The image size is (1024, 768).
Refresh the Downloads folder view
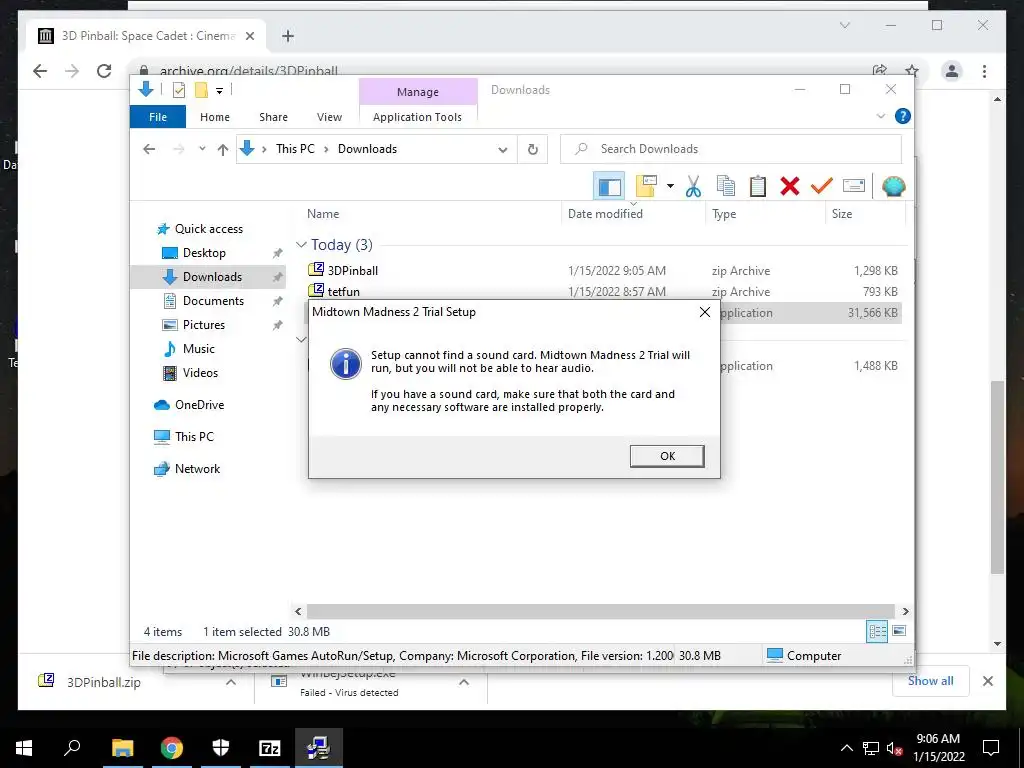coord(533,150)
